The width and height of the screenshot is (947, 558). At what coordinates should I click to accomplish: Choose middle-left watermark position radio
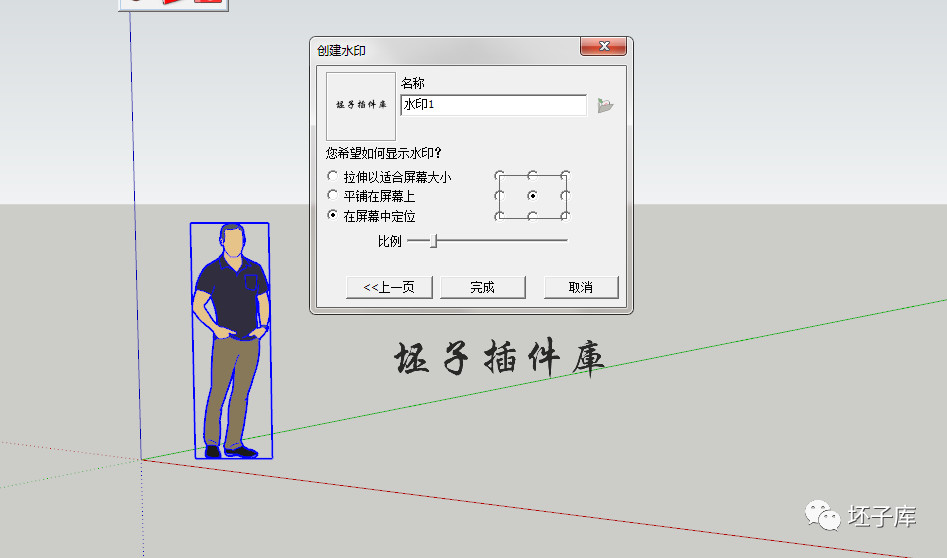point(499,196)
